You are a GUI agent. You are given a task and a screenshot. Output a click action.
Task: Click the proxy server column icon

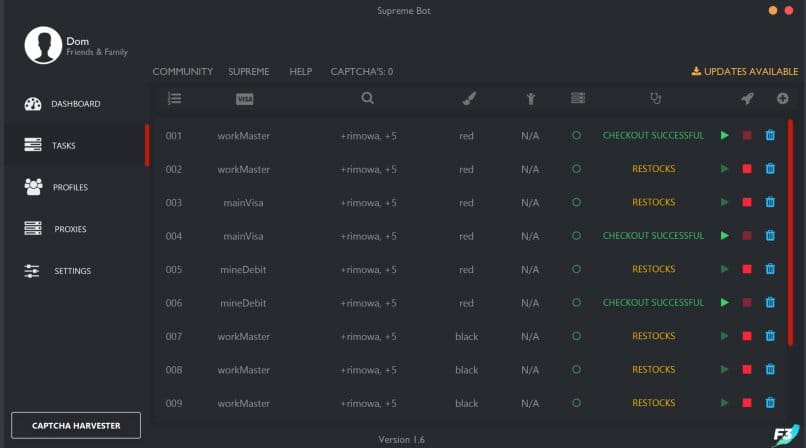(578, 98)
